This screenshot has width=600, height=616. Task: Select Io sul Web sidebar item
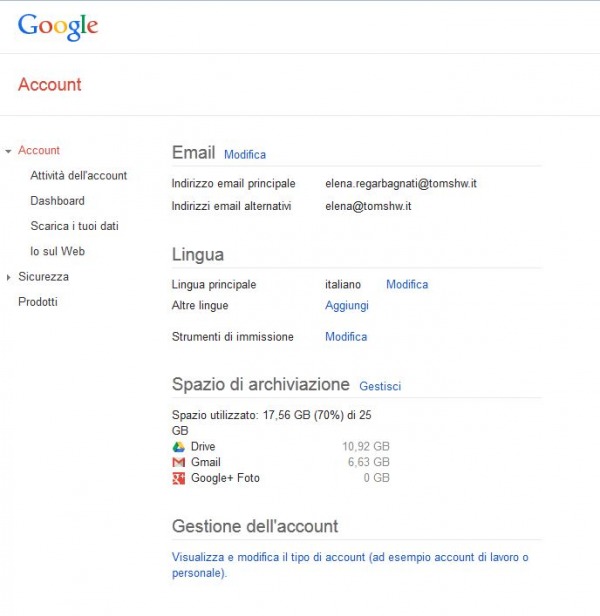tap(57, 251)
